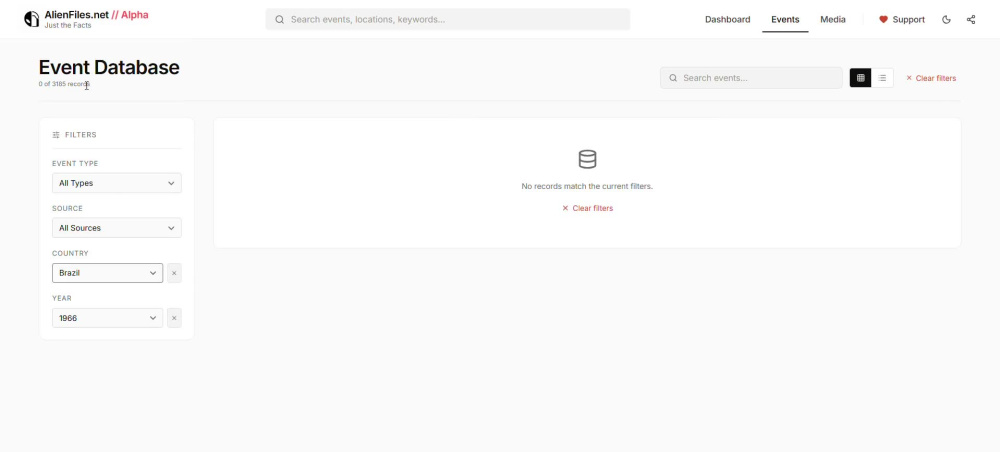Click Clear filters under no records message
The width and height of the screenshot is (1000, 452).
pyautogui.click(x=587, y=208)
